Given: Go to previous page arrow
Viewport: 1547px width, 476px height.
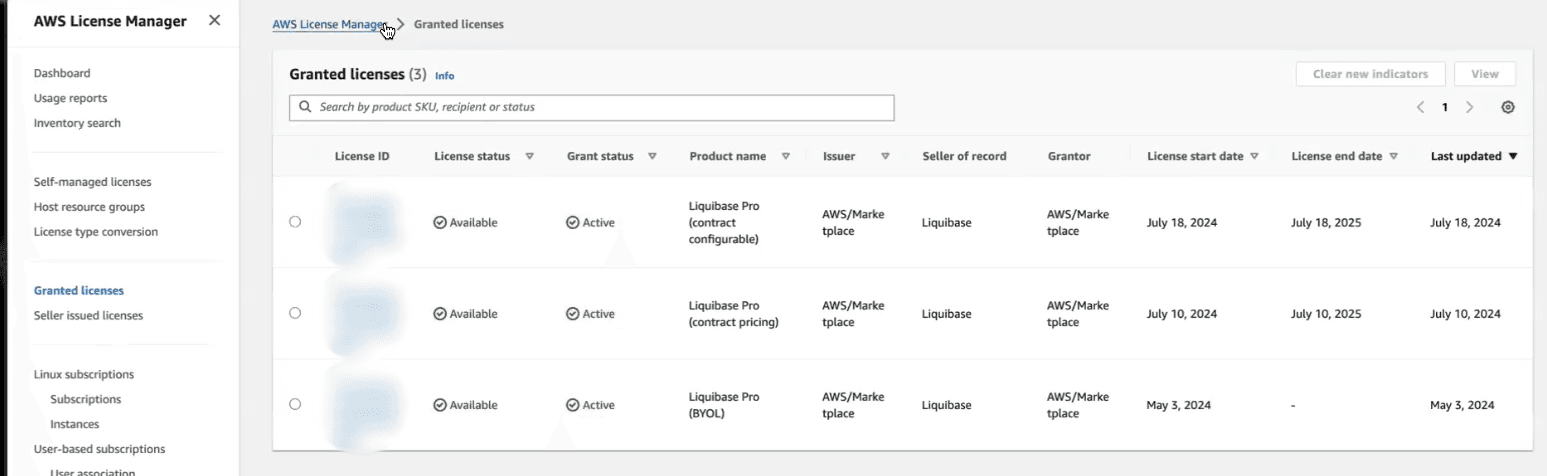Looking at the screenshot, I should coord(1420,107).
